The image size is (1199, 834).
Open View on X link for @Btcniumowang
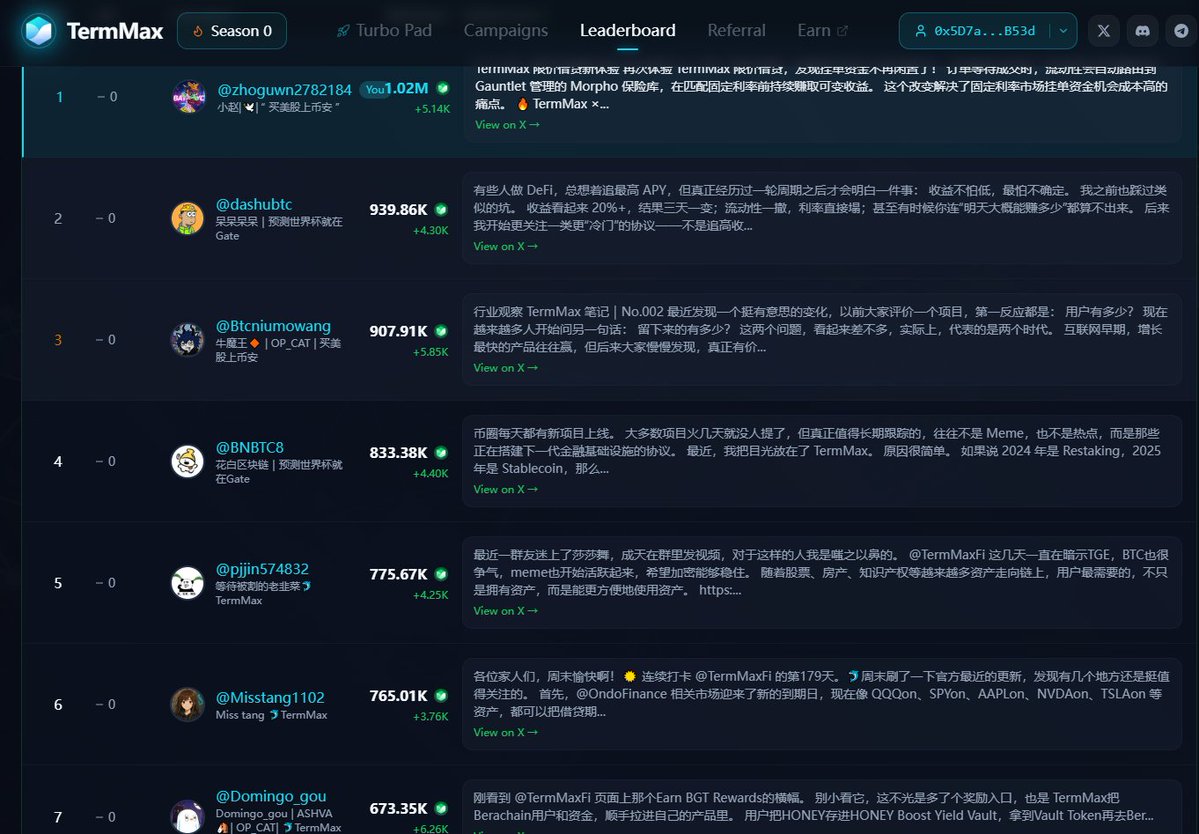click(x=505, y=368)
